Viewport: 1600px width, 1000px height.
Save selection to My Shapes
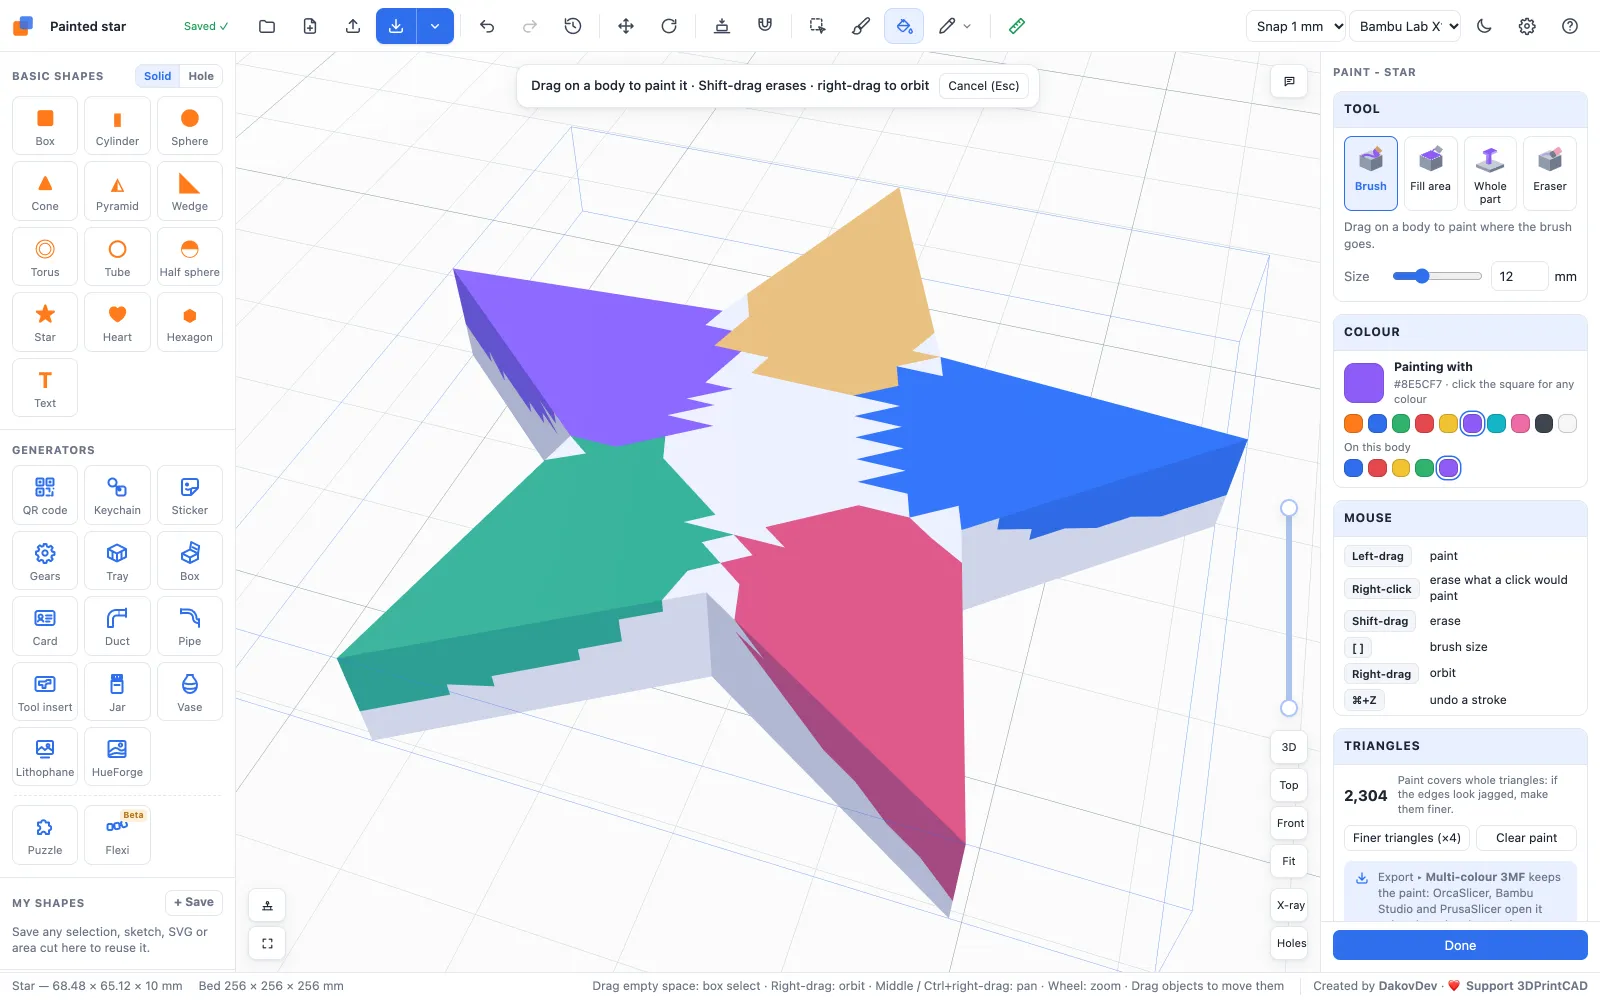coord(194,902)
